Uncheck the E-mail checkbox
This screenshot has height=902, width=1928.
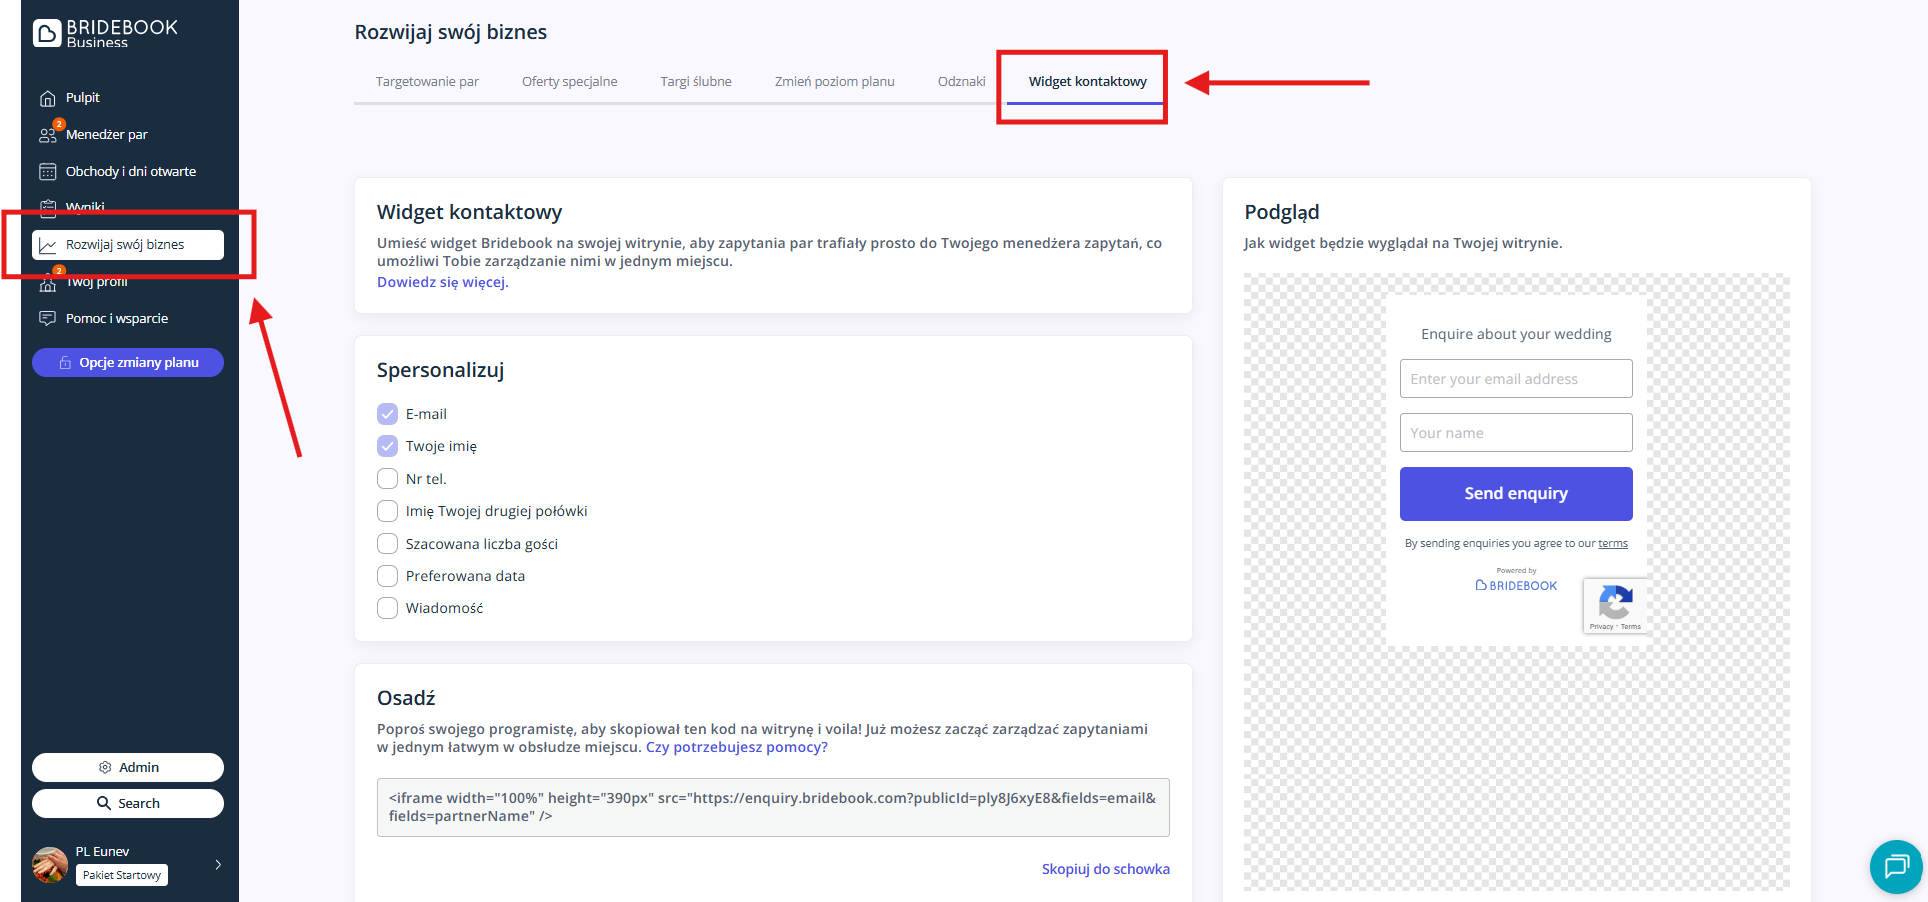tap(388, 414)
